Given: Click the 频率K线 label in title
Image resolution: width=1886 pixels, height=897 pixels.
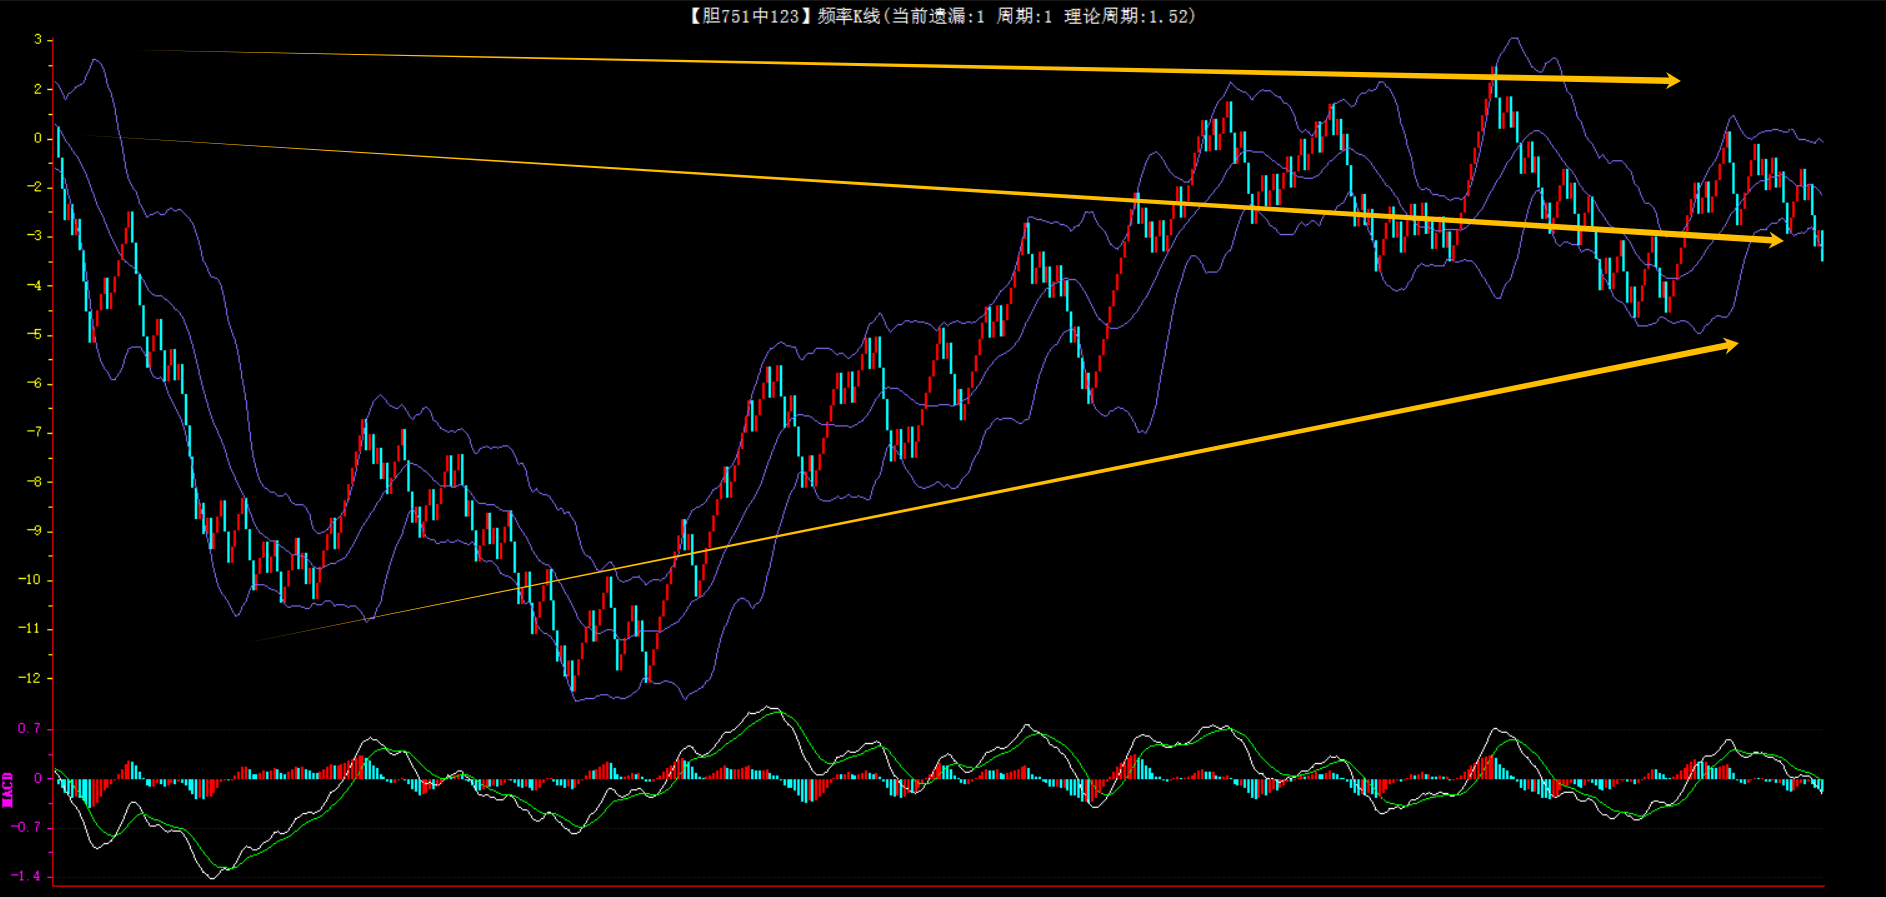Looking at the screenshot, I should [x=848, y=16].
